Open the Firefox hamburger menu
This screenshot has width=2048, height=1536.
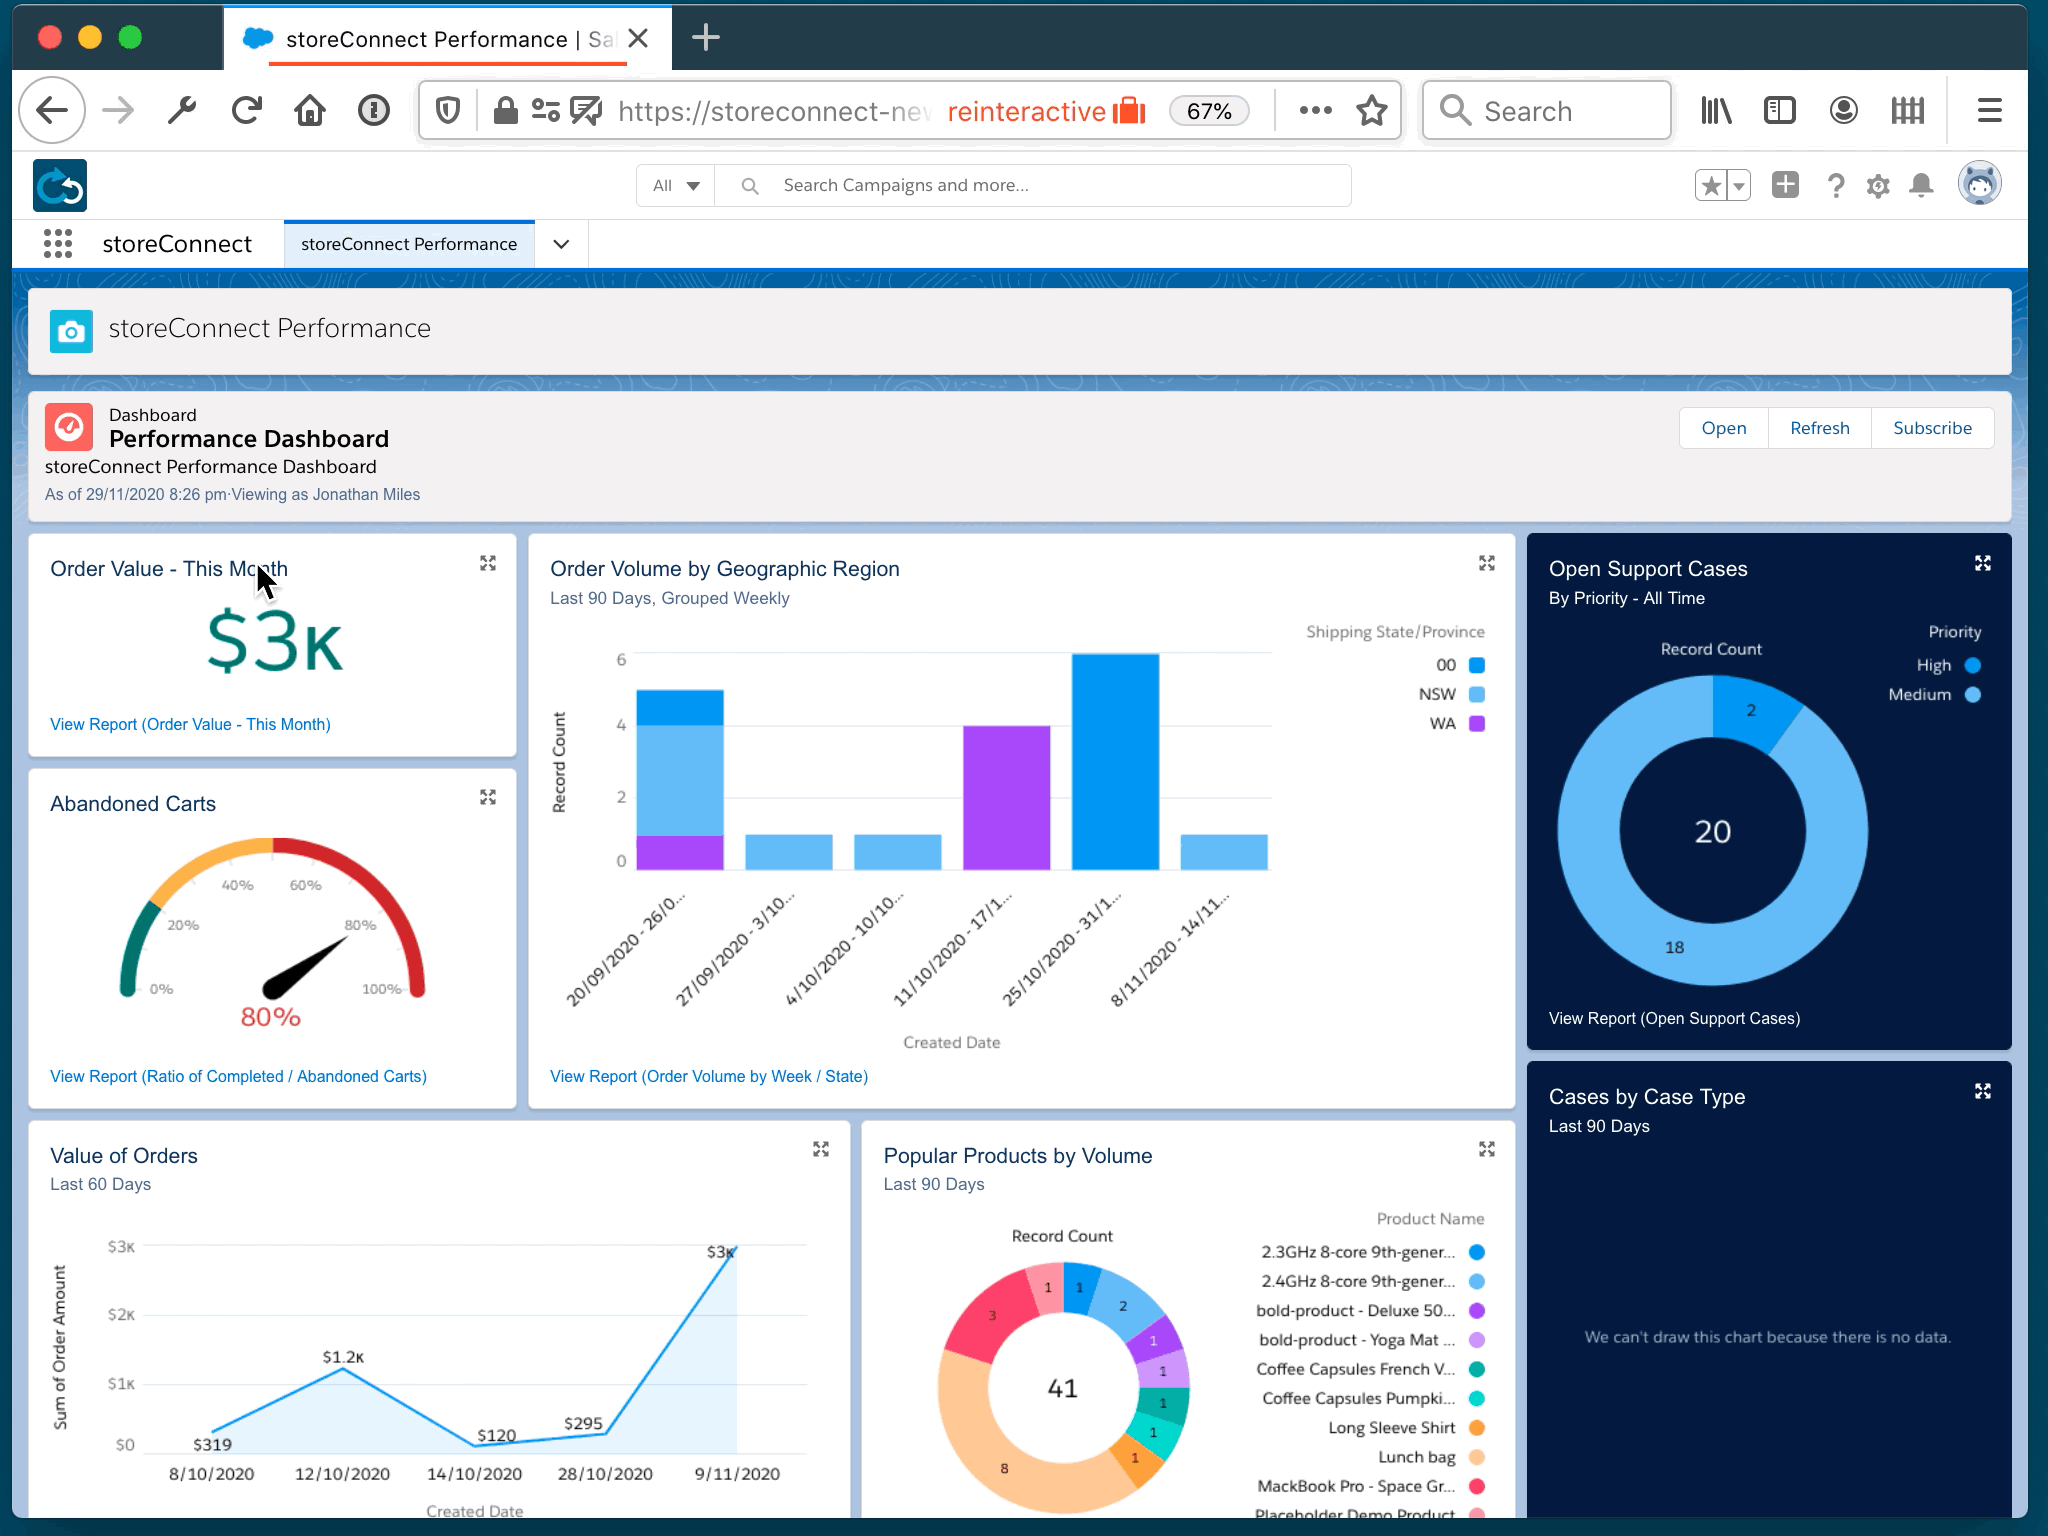(1990, 110)
